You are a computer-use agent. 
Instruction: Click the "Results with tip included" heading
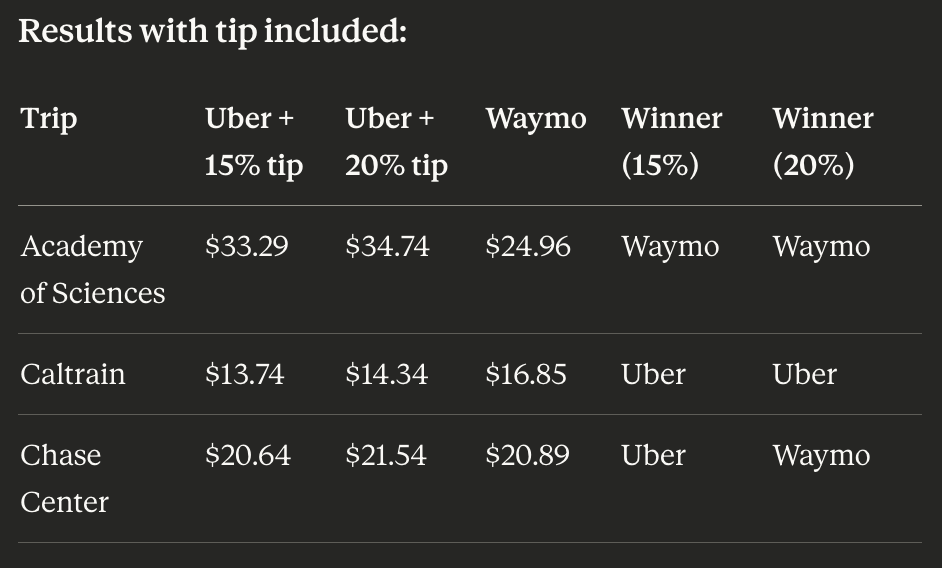212,31
